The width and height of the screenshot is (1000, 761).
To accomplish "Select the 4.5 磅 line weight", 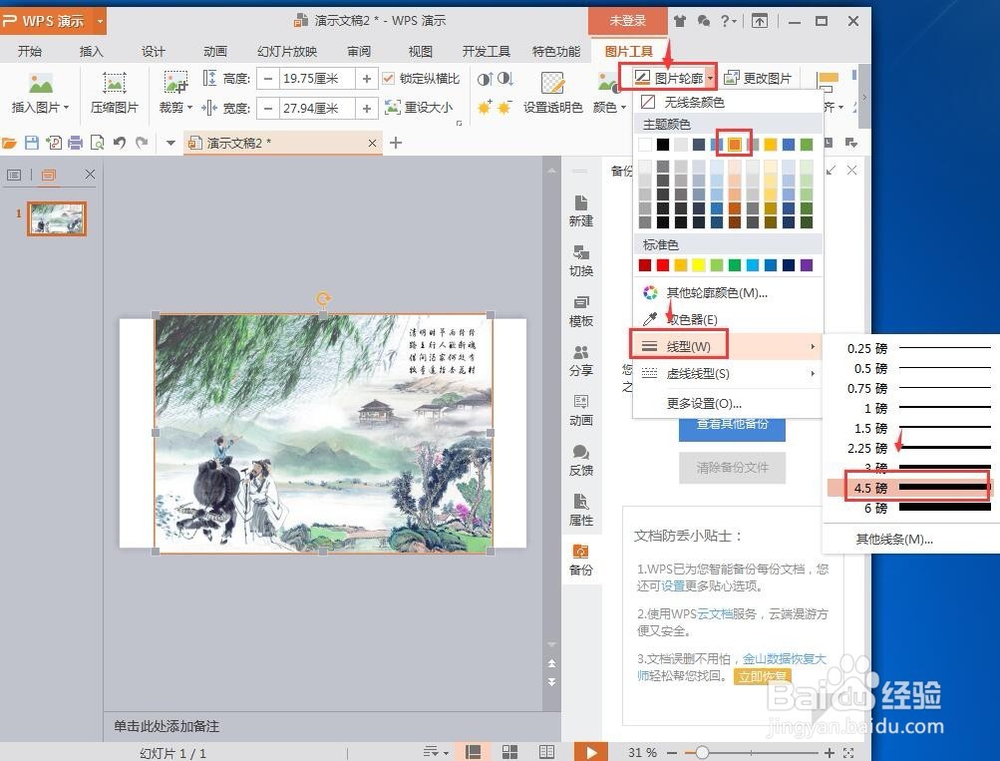I will coord(909,488).
